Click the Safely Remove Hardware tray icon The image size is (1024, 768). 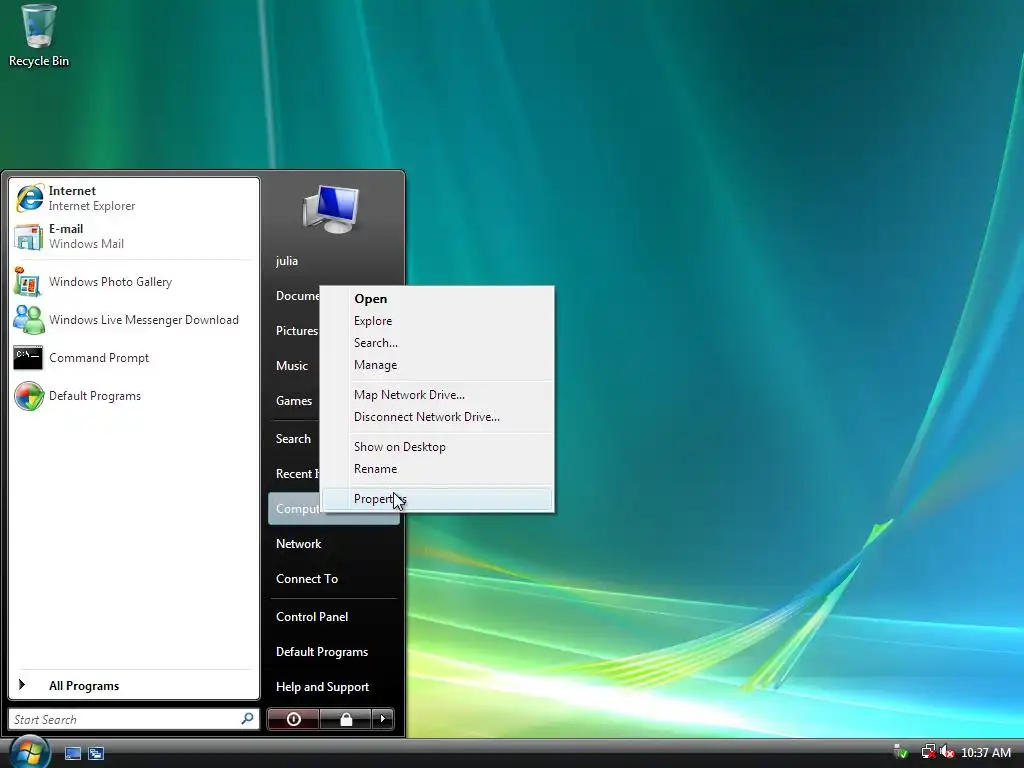[x=901, y=752]
